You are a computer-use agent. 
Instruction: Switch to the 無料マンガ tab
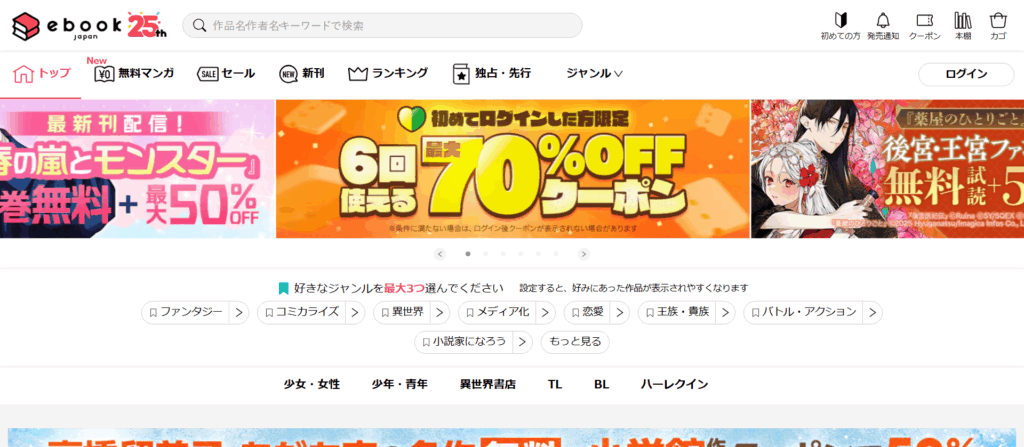(x=134, y=73)
